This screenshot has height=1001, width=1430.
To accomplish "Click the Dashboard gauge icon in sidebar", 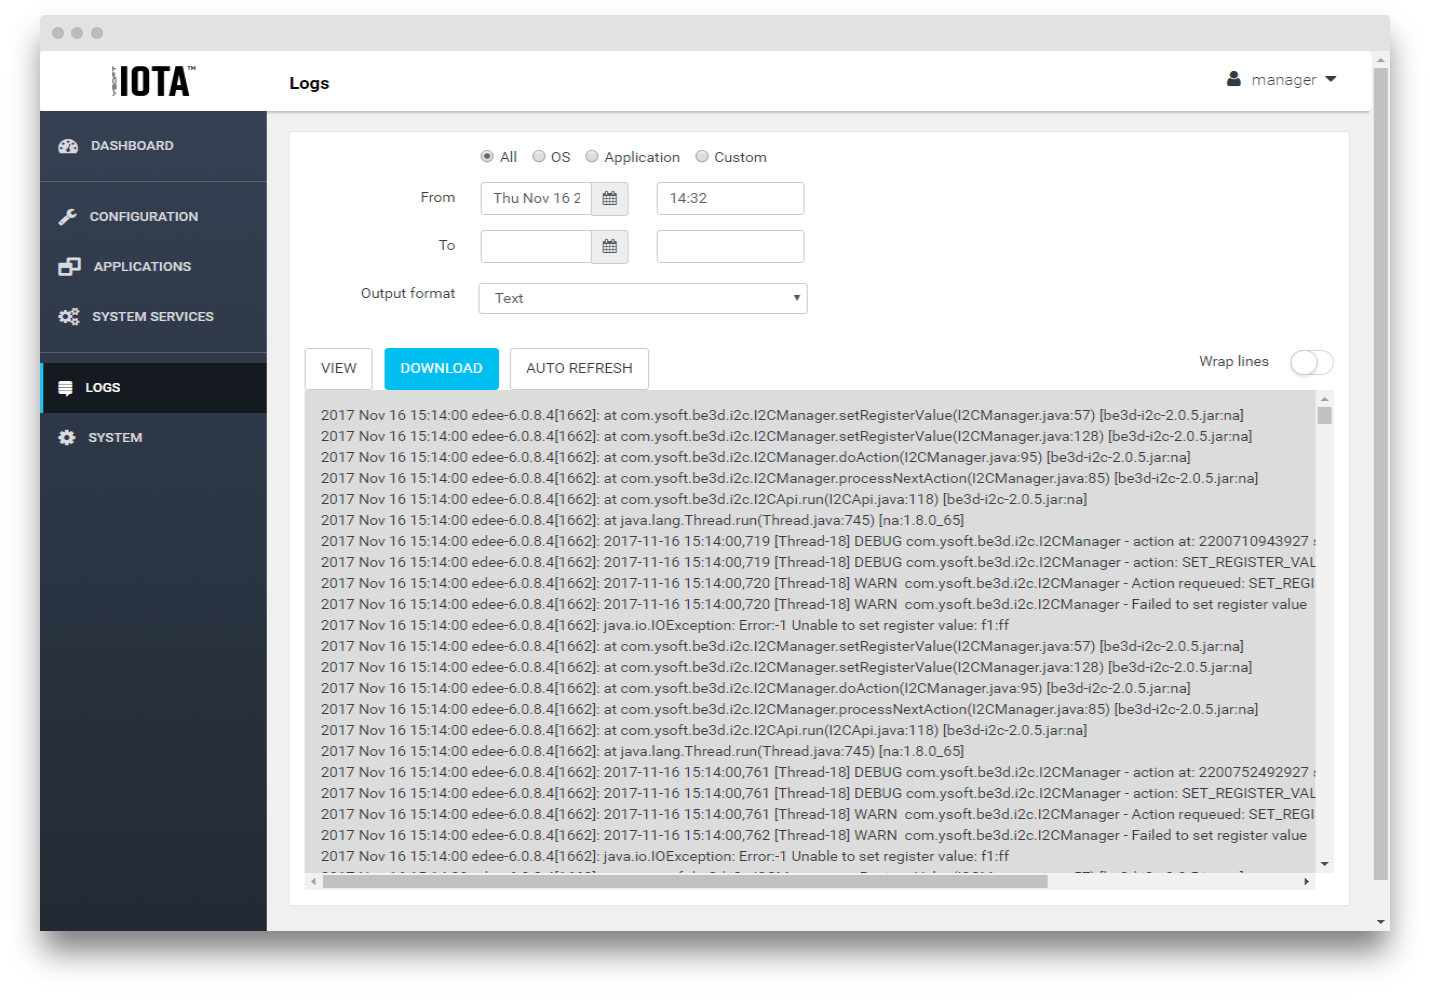I will click(x=68, y=146).
